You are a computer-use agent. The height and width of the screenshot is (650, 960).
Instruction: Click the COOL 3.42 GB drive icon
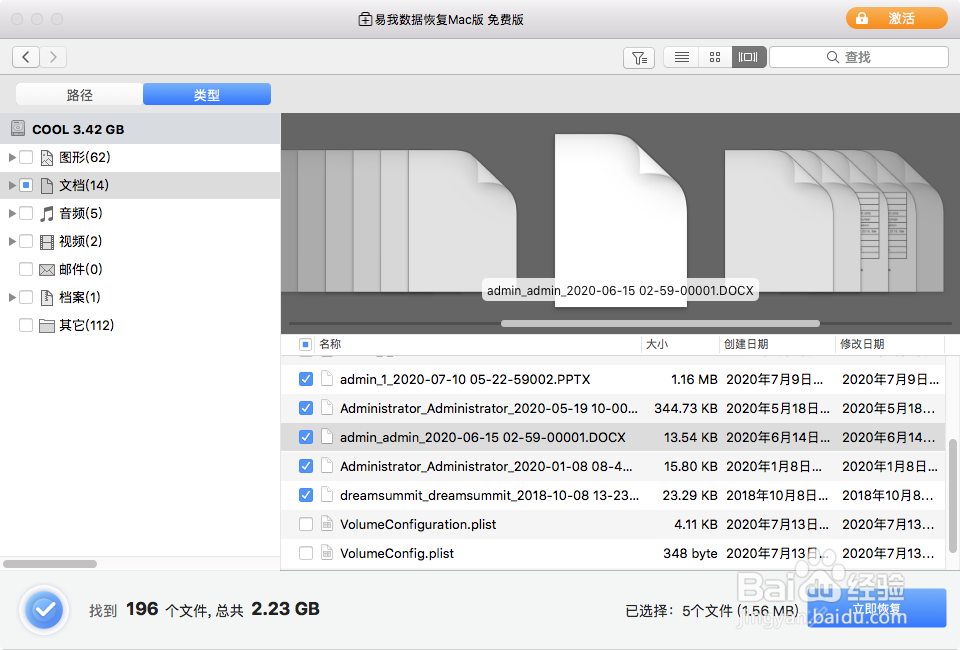click(x=18, y=129)
